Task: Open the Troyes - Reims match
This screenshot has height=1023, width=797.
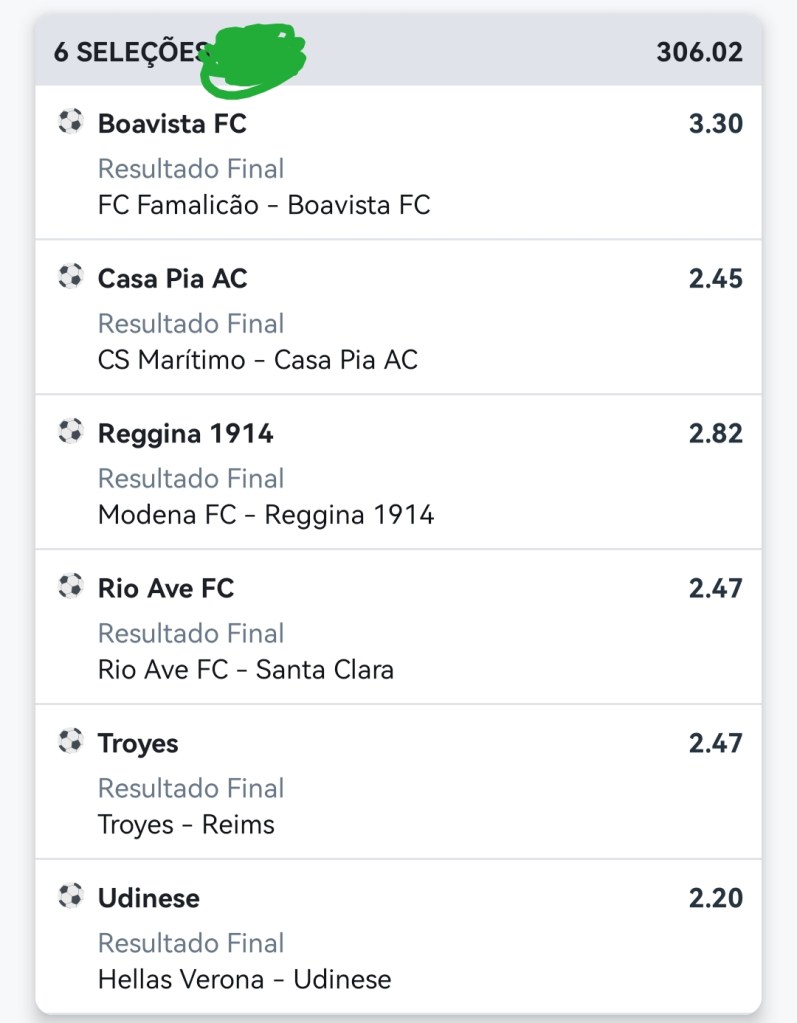Action: pos(186,825)
